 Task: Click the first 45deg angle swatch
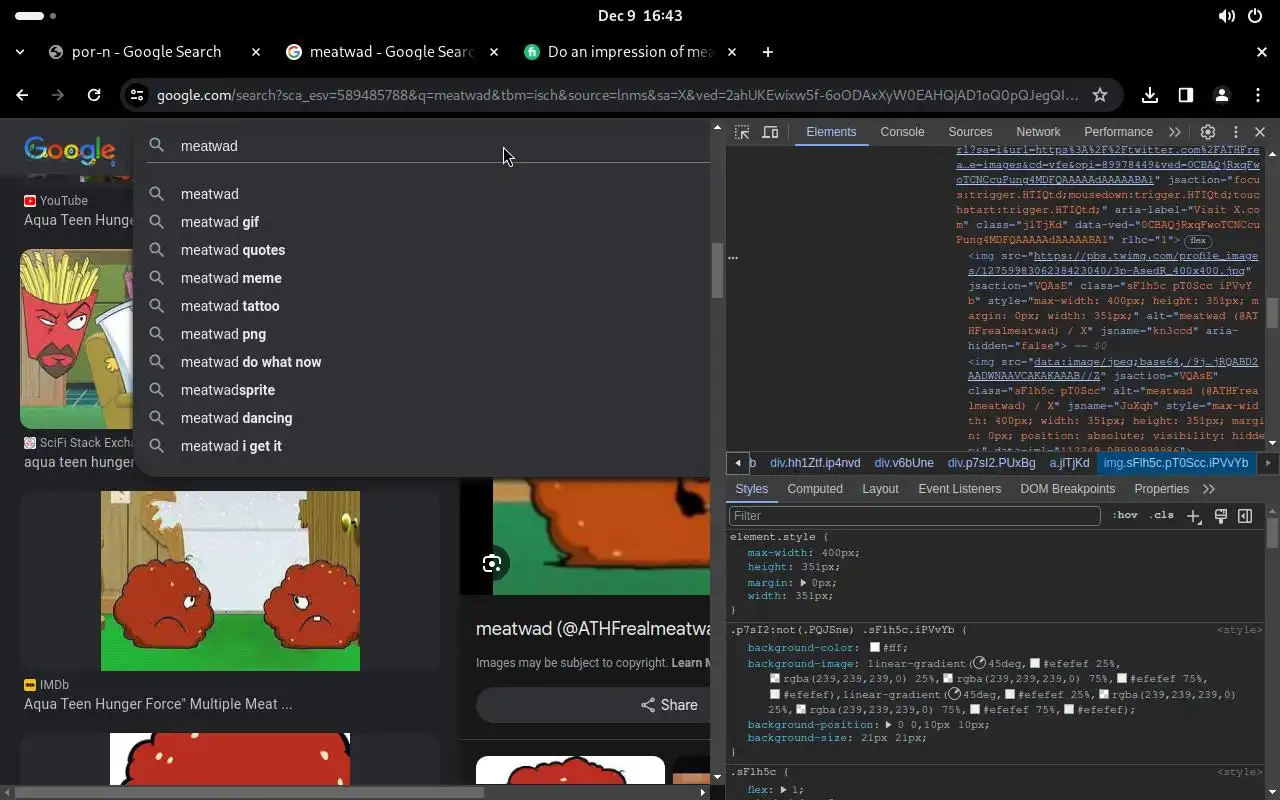pyautogui.click(x=979, y=663)
